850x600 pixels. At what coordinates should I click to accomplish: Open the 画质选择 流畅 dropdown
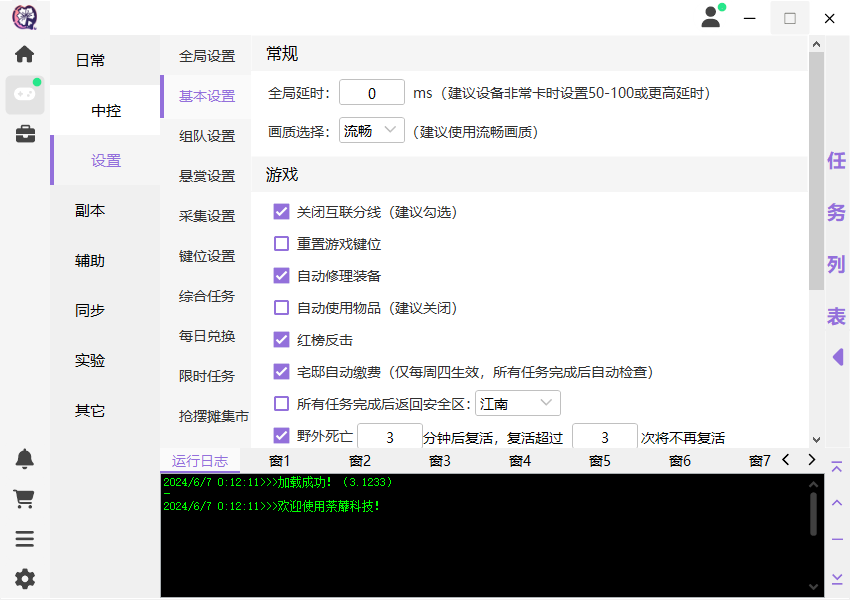[x=372, y=131]
